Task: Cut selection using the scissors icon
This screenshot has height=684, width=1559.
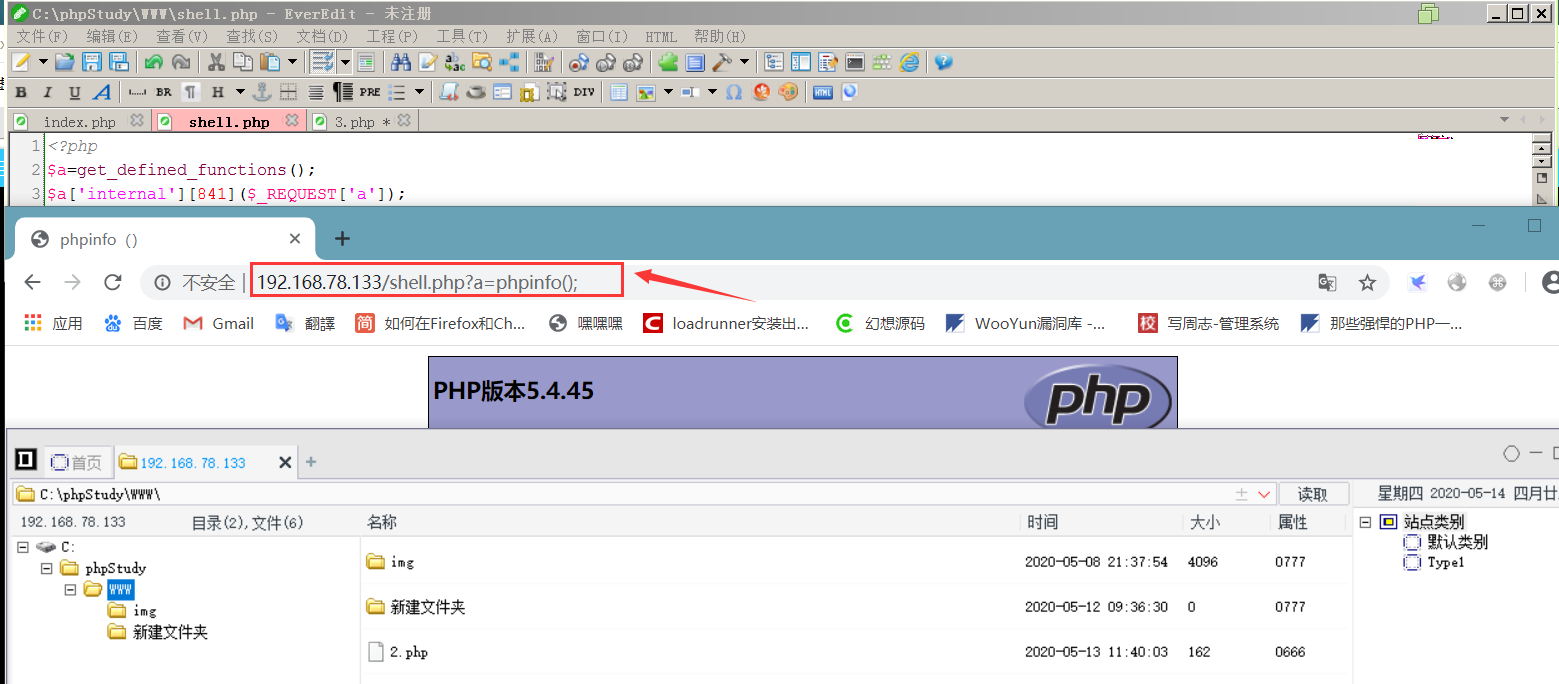Action: [216, 62]
